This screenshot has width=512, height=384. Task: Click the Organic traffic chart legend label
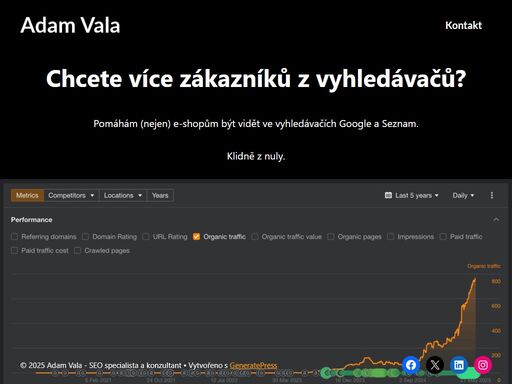click(x=484, y=266)
